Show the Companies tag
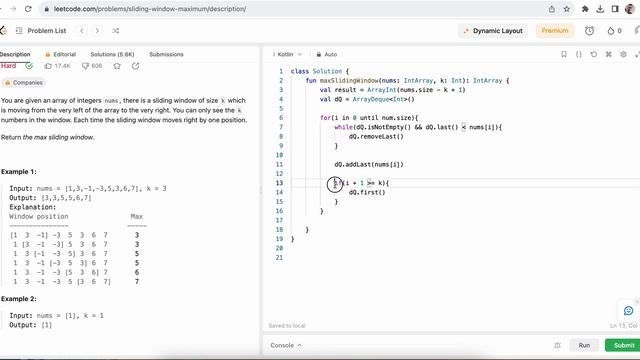 tap(23, 82)
